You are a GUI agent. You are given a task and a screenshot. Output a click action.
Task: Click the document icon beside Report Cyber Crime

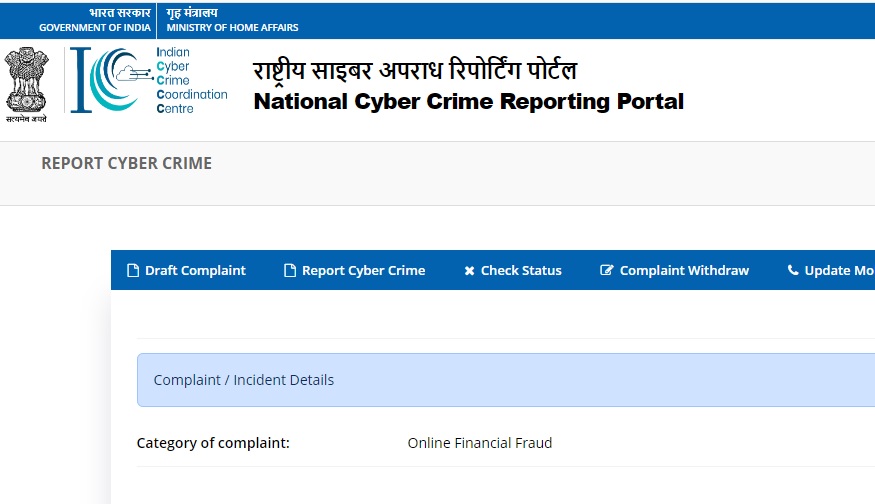(x=290, y=271)
